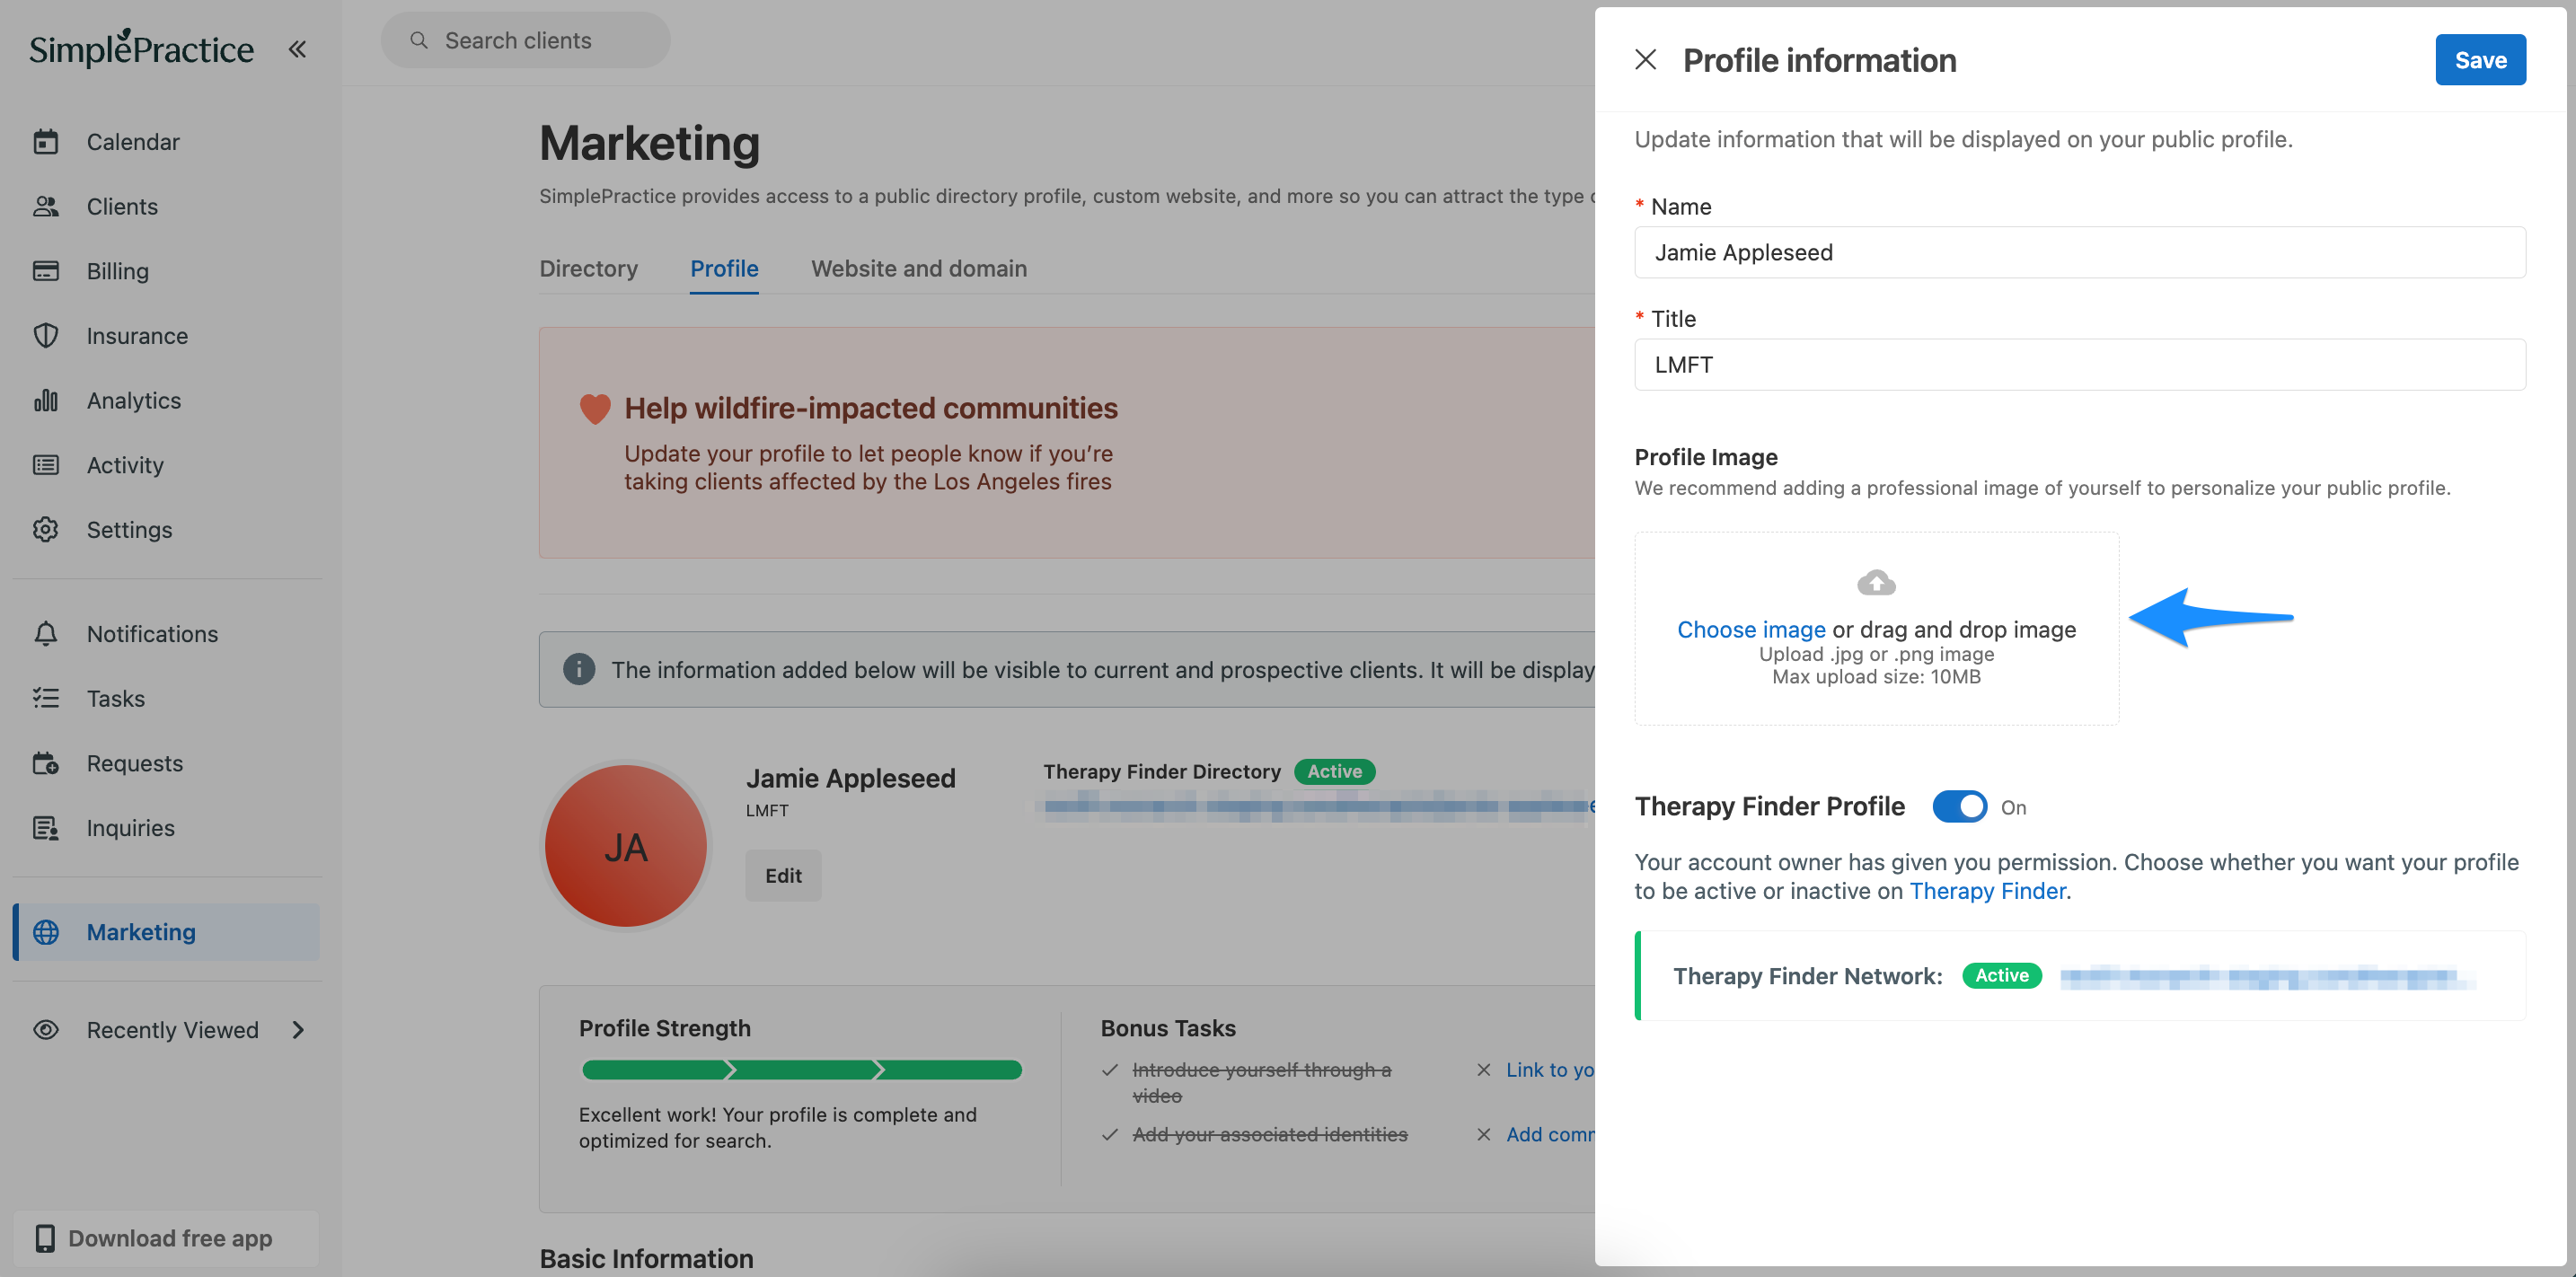
Task: Click the Name input field
Action: [x=2080, y=252]
